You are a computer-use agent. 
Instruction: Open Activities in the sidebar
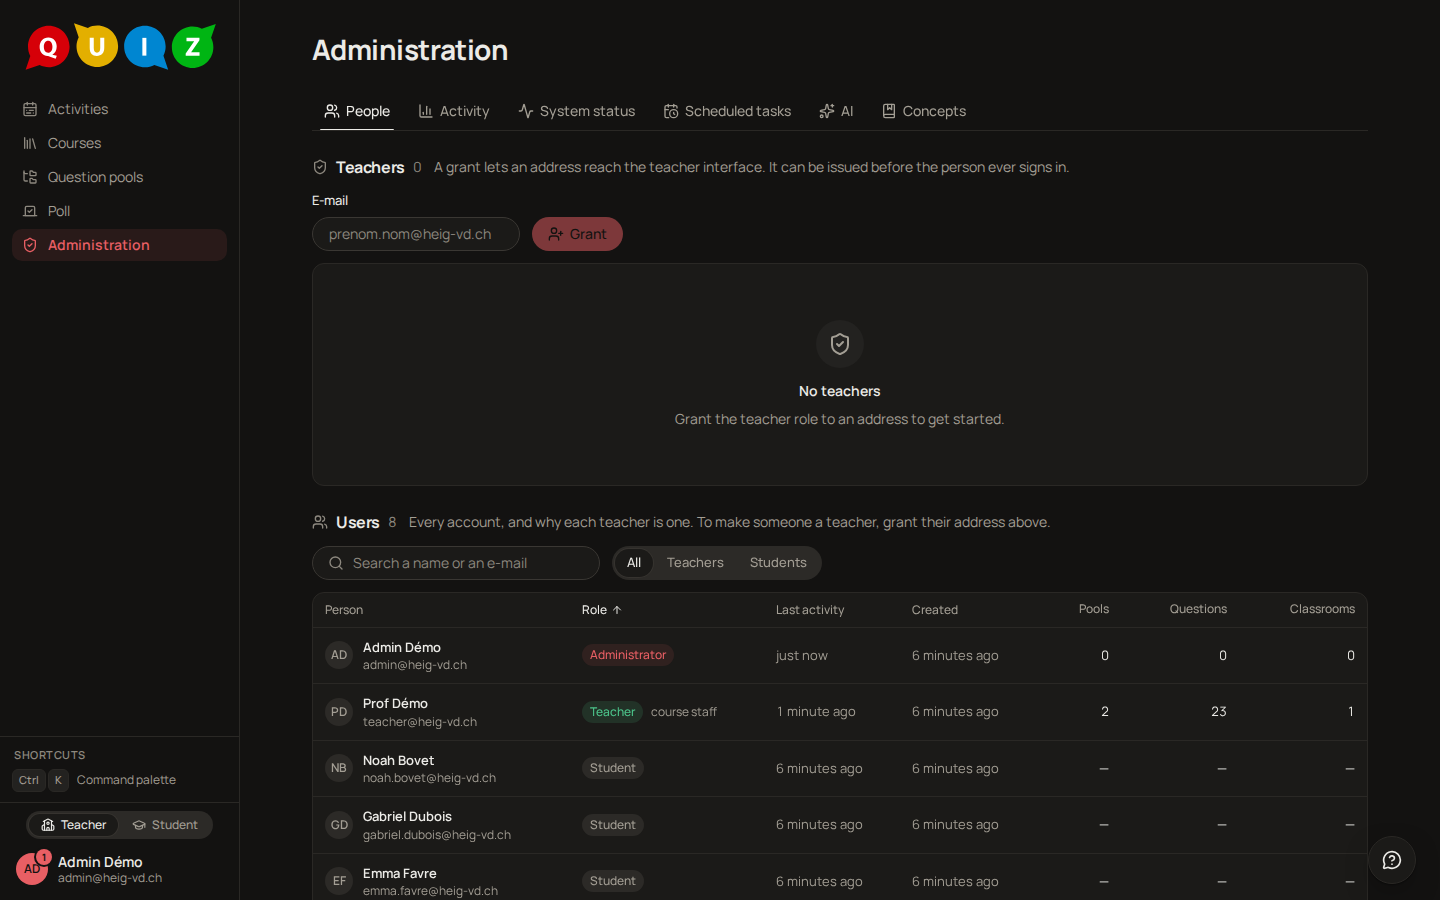(119, 109)
